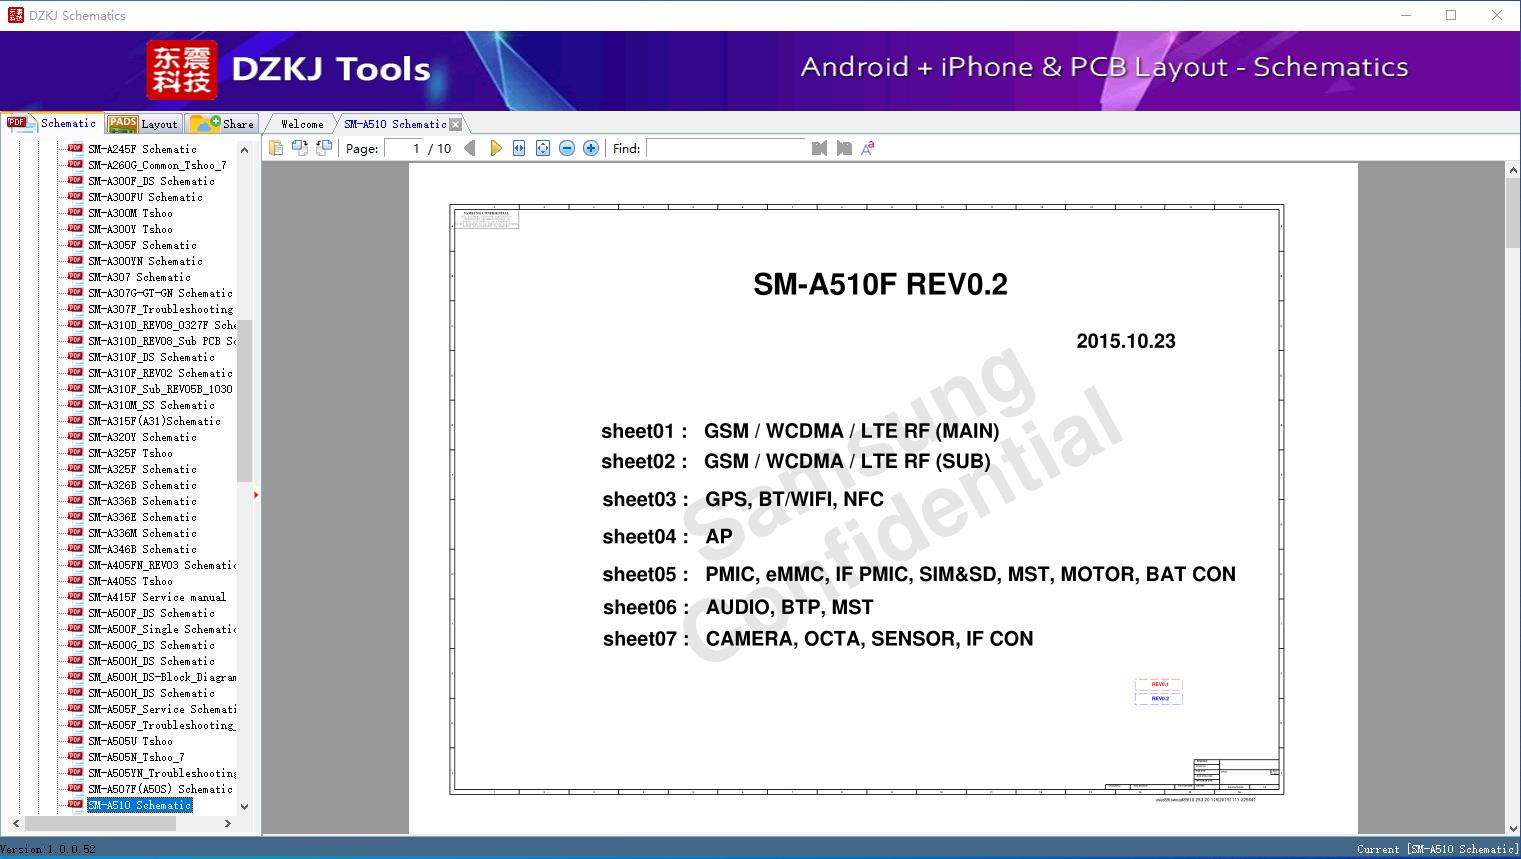Click PDF icon beside SM-A300Y Tshoo
This screenshot has width=1521, height=859.
[75, 228]
